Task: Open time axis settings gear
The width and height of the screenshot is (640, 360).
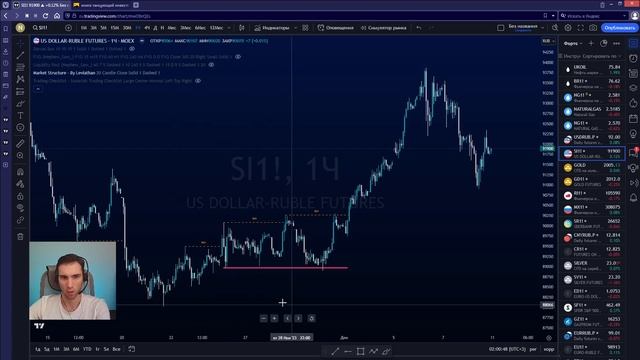Action: tap(549, 338)
